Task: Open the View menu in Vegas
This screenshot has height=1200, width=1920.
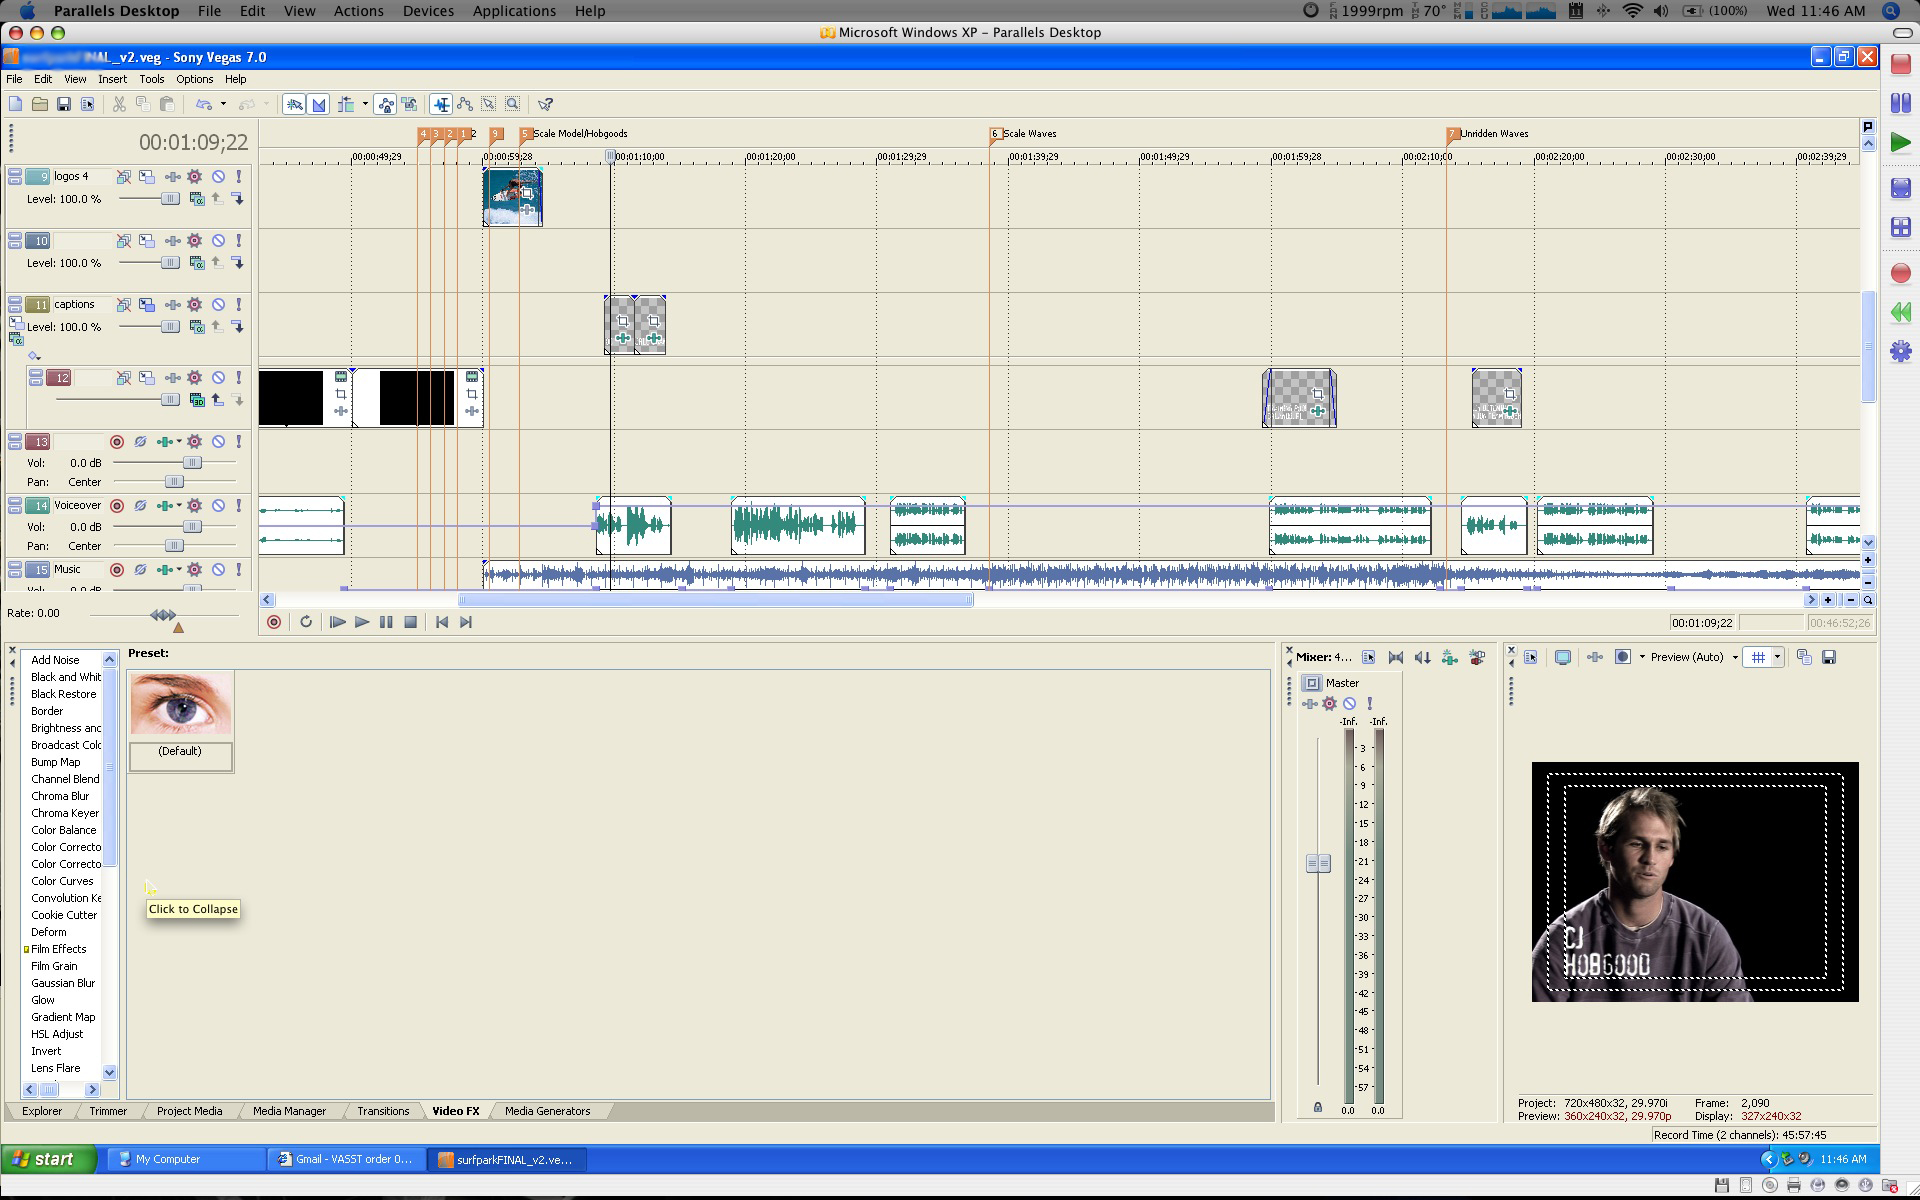Action: pos(75,79)
